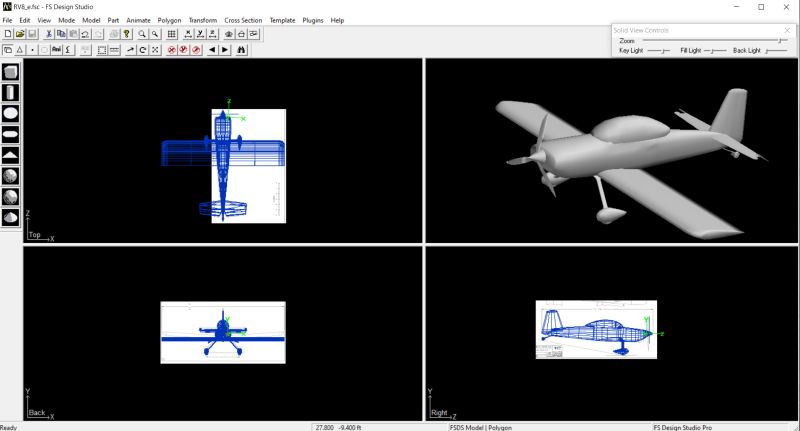Screen dimensions: 800x431
Task: Open the Part menu
Action: pyautogui.click(x=113, y=20)
